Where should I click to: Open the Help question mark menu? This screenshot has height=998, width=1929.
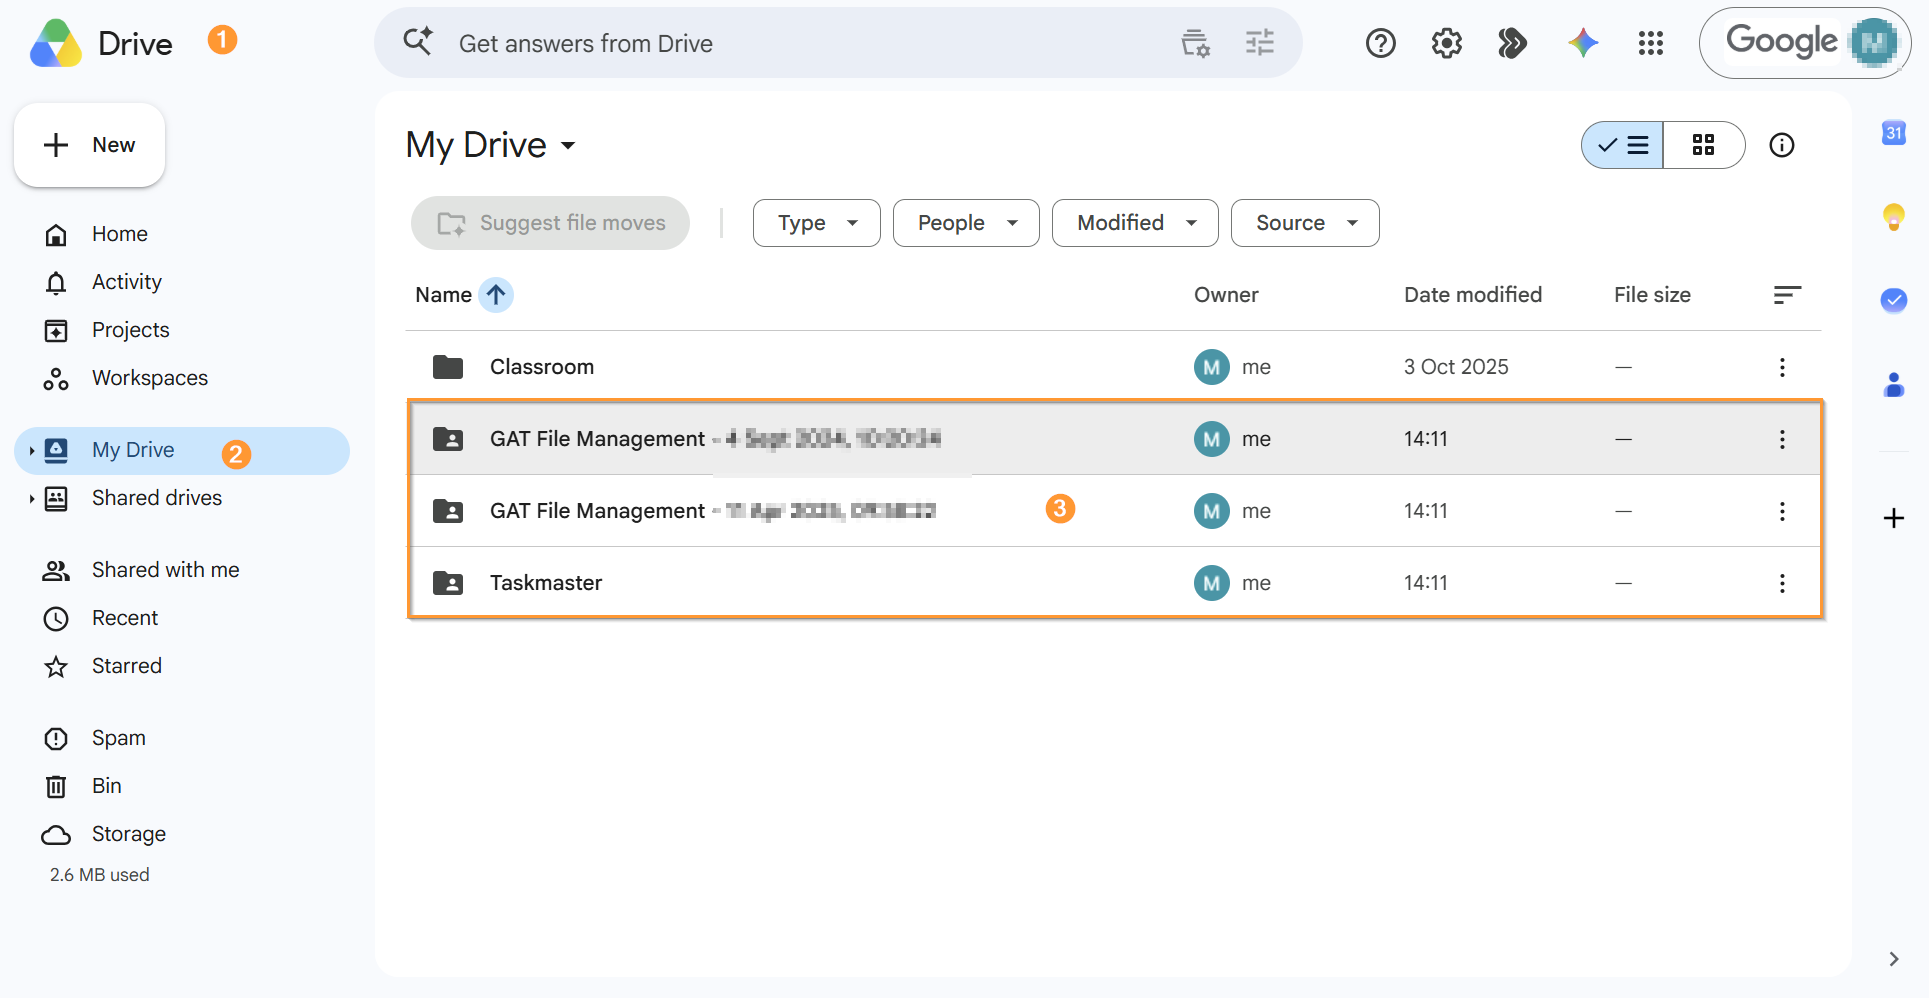click(1380, 43)
